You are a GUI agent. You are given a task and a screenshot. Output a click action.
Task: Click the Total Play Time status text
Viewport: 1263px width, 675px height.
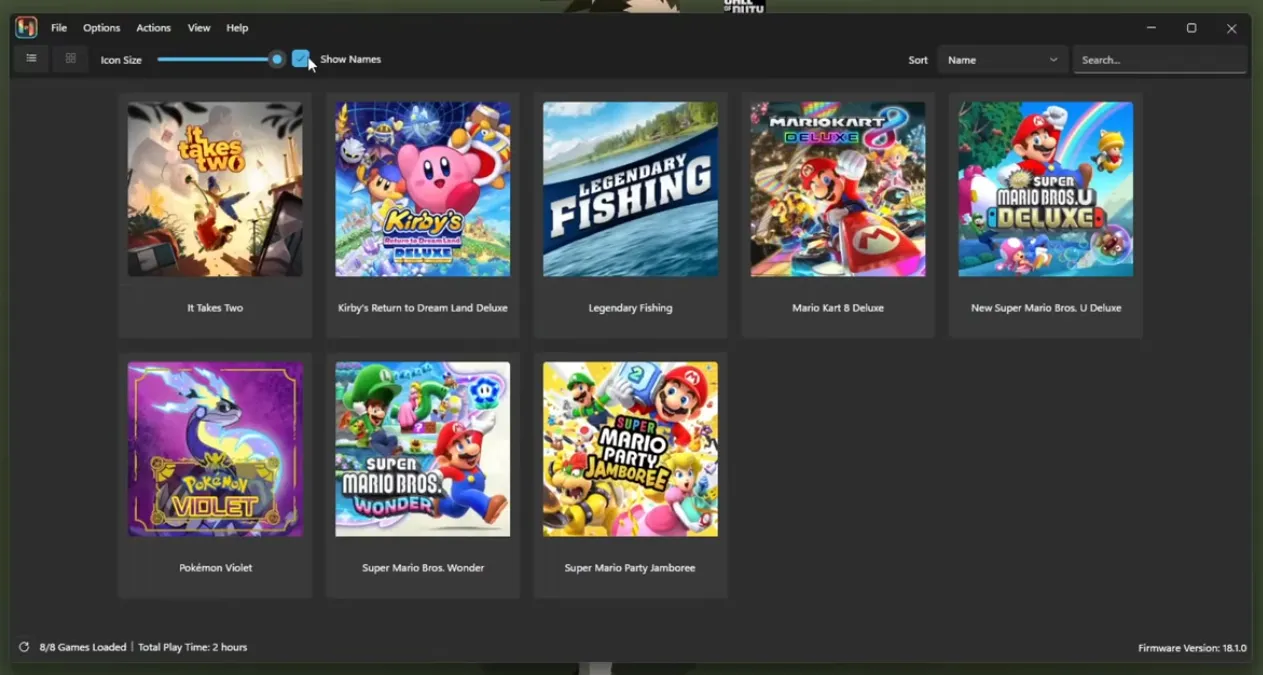point(194,646)
